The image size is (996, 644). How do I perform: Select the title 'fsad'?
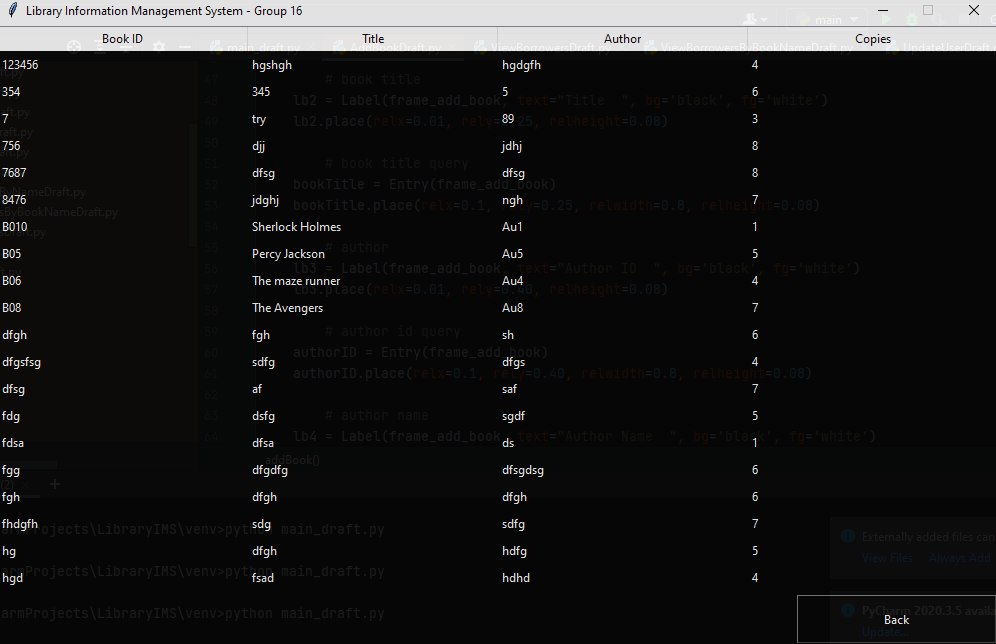coord(263,578)
